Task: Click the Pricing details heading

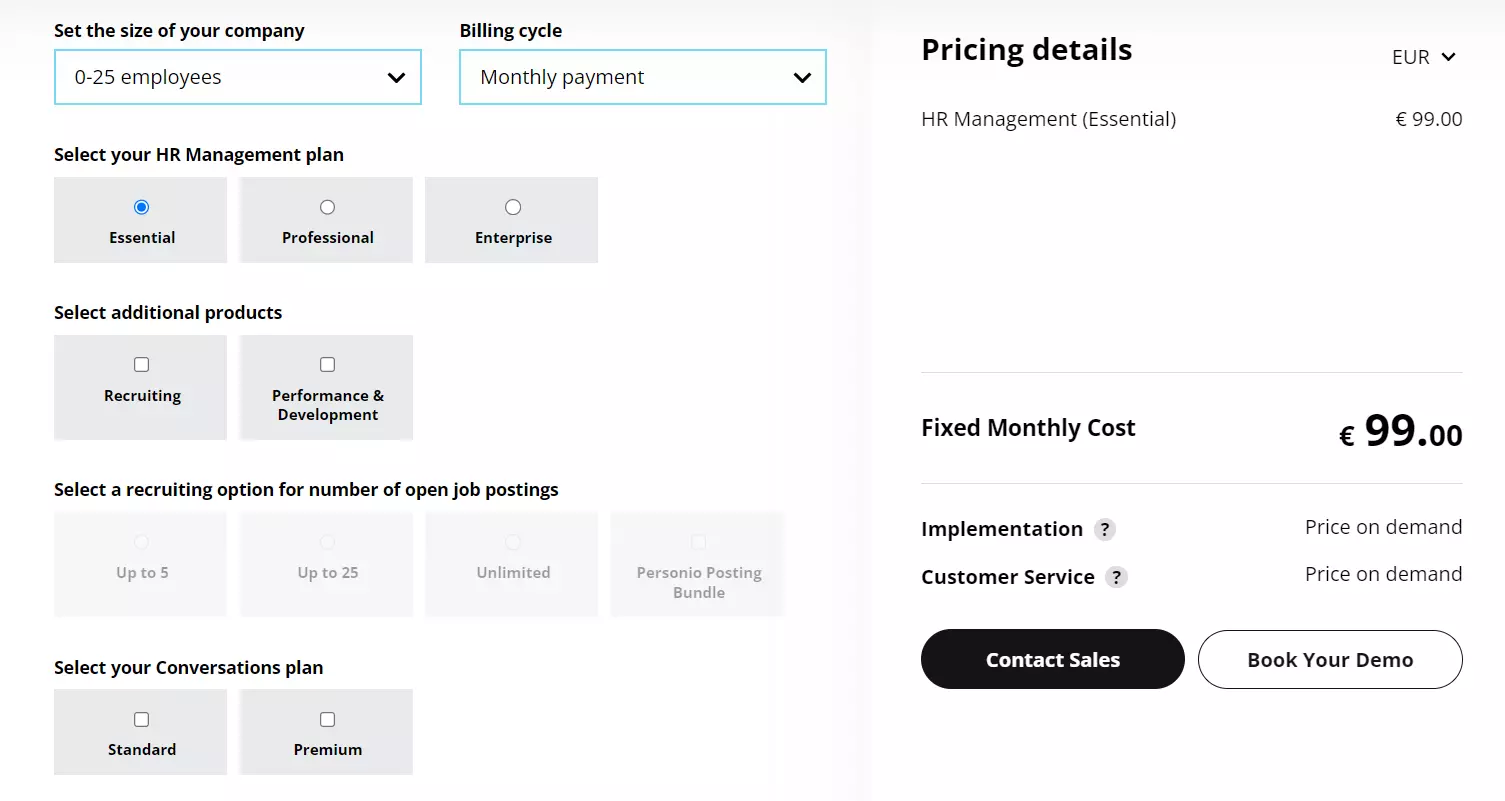Action: 1026,49
